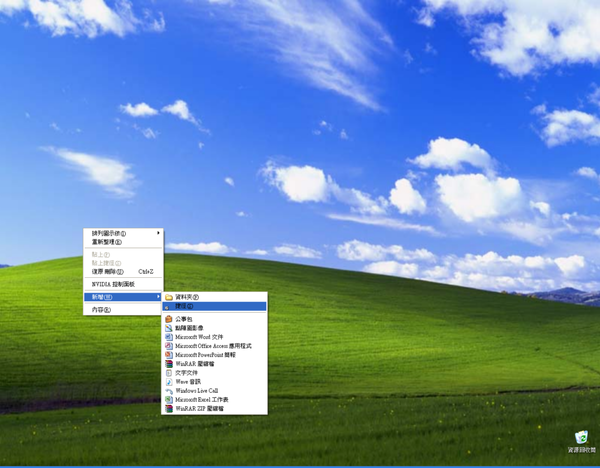Choose Wave 音訊 sound entry
The width and height of the screenshot is (600, 468).
click(x=214, y=382)
